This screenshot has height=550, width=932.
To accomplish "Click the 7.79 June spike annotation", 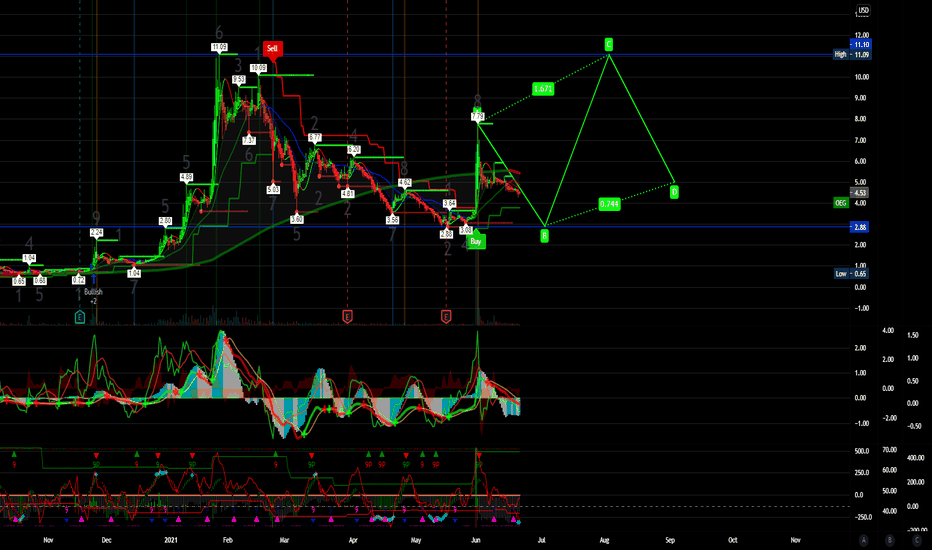I will [x=477, y=117].
